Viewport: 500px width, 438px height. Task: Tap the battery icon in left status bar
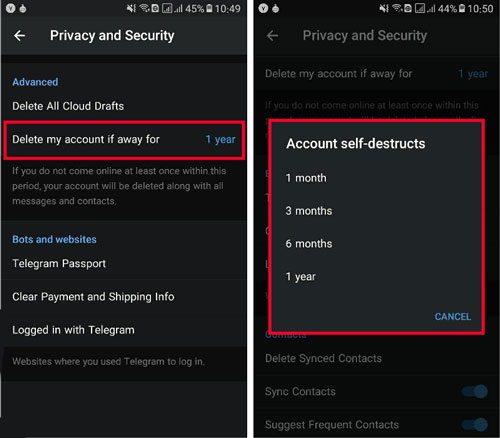point(209,8)
